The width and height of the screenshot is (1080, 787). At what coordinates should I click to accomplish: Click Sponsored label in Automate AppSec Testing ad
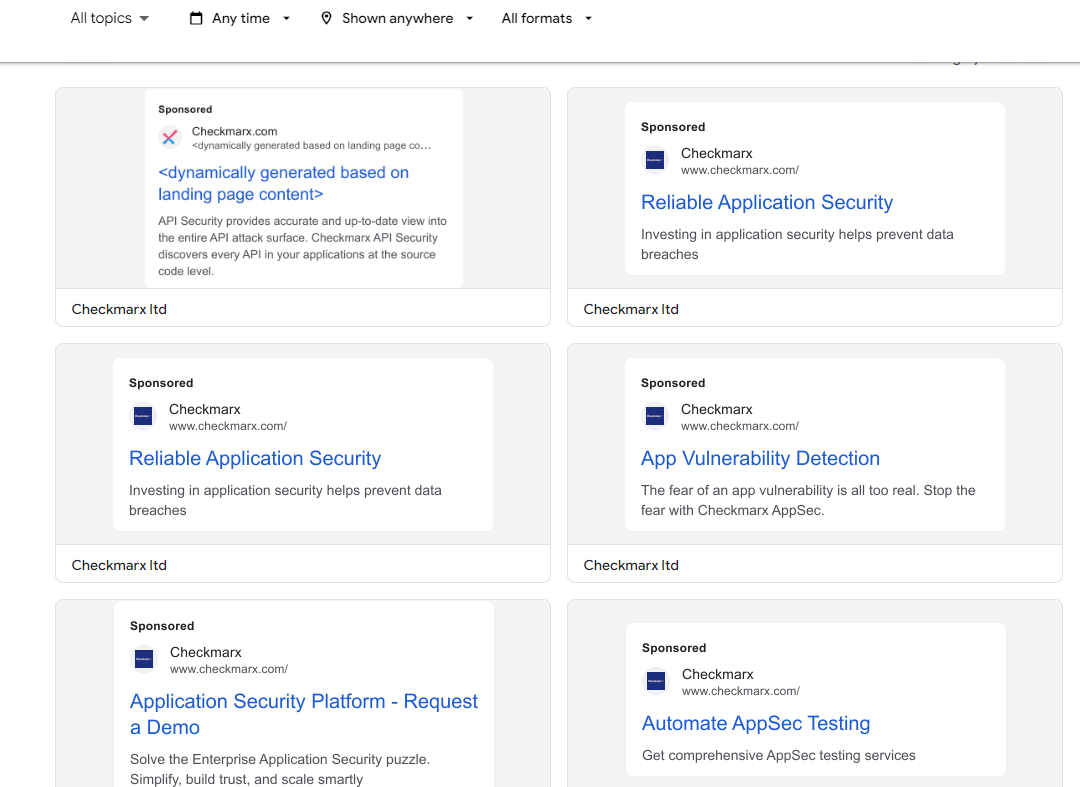(674, 648)
